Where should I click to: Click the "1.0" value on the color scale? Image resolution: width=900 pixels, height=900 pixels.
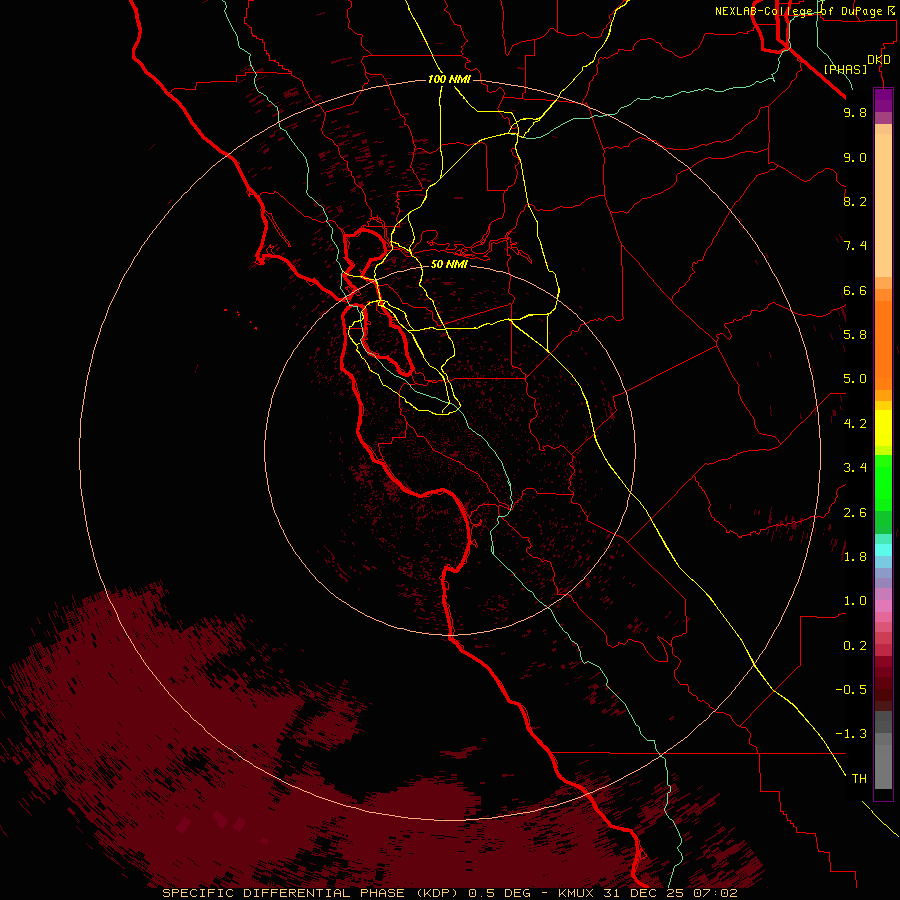[855, 601]
